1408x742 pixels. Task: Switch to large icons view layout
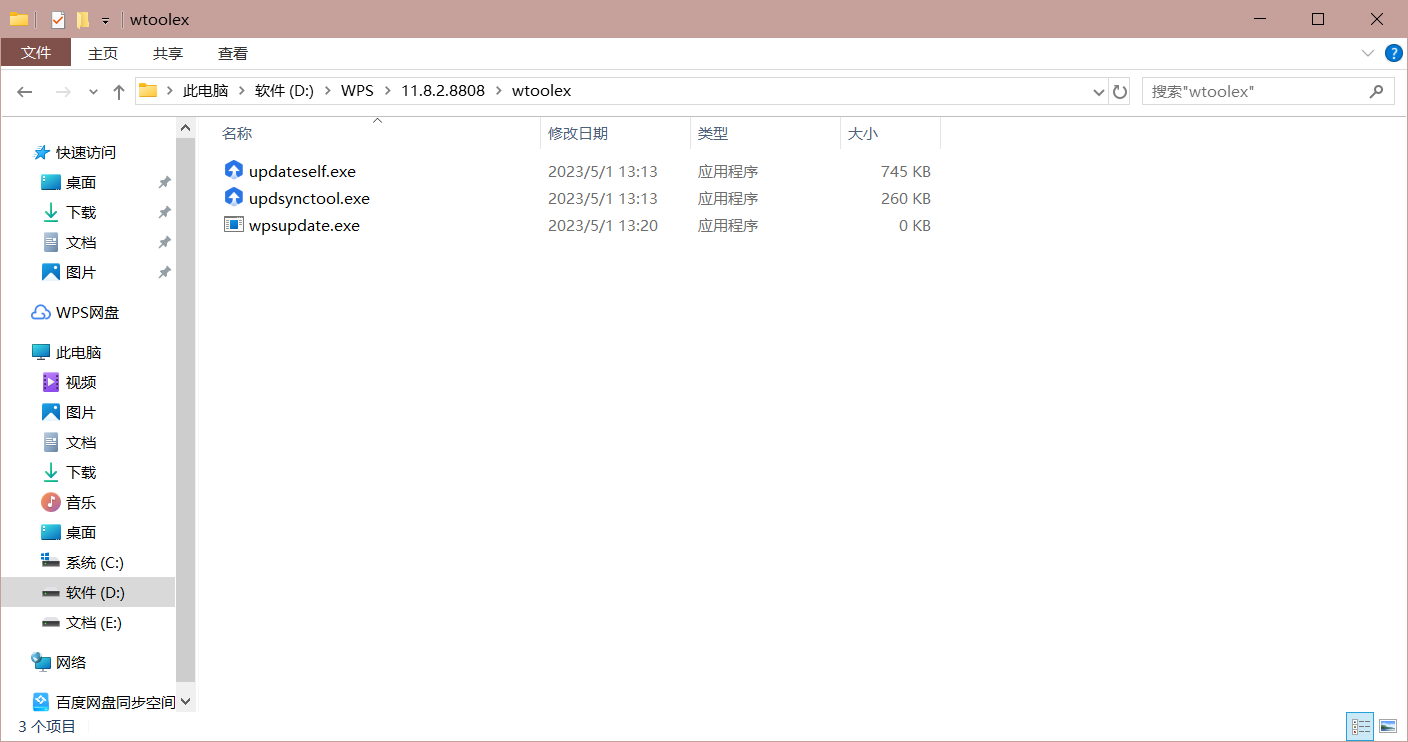pos(1388,726)
